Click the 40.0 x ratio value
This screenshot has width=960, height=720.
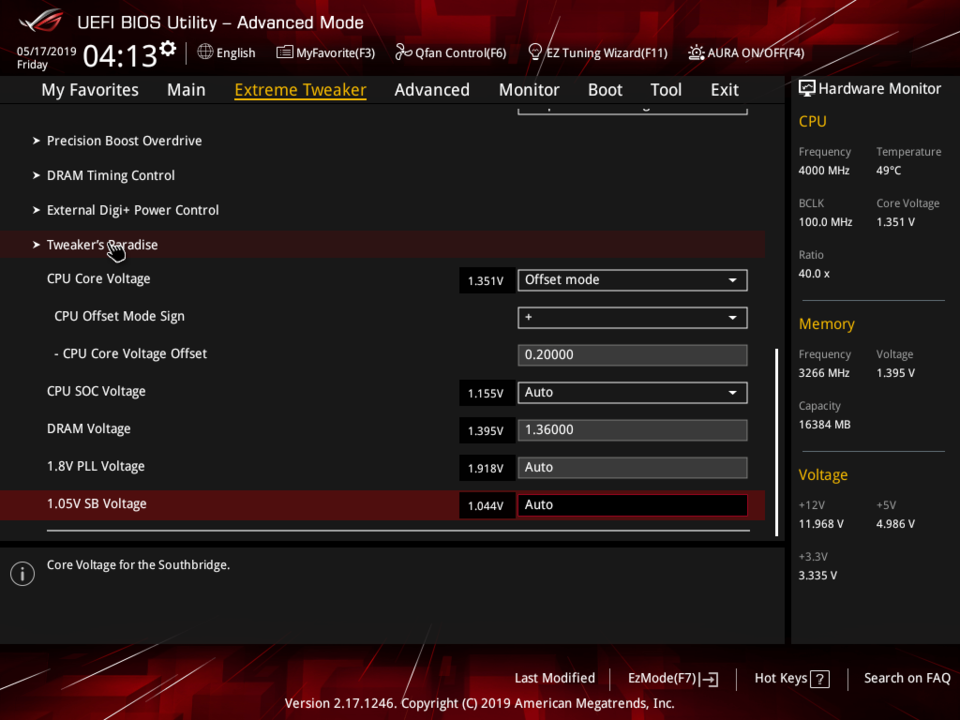[x=814, y=274]
